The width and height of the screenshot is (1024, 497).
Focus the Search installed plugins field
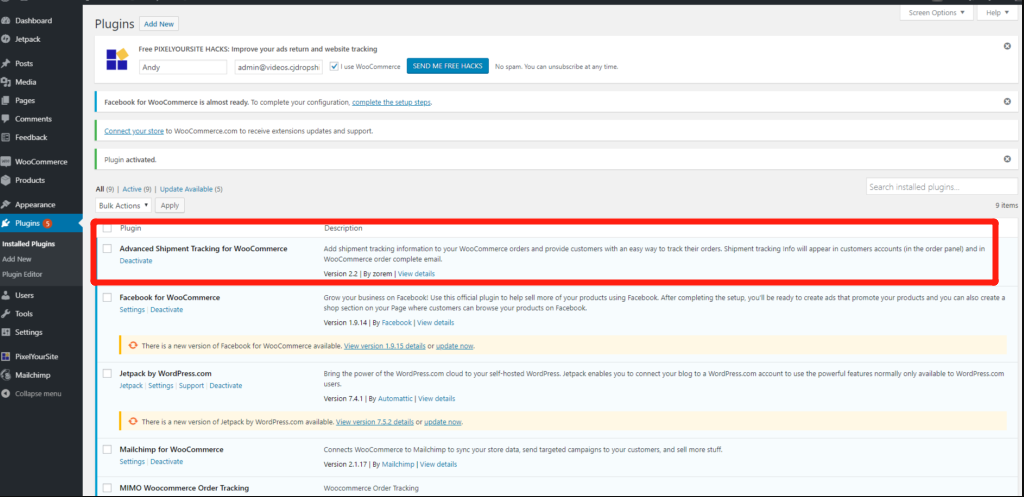coord(942,187)
